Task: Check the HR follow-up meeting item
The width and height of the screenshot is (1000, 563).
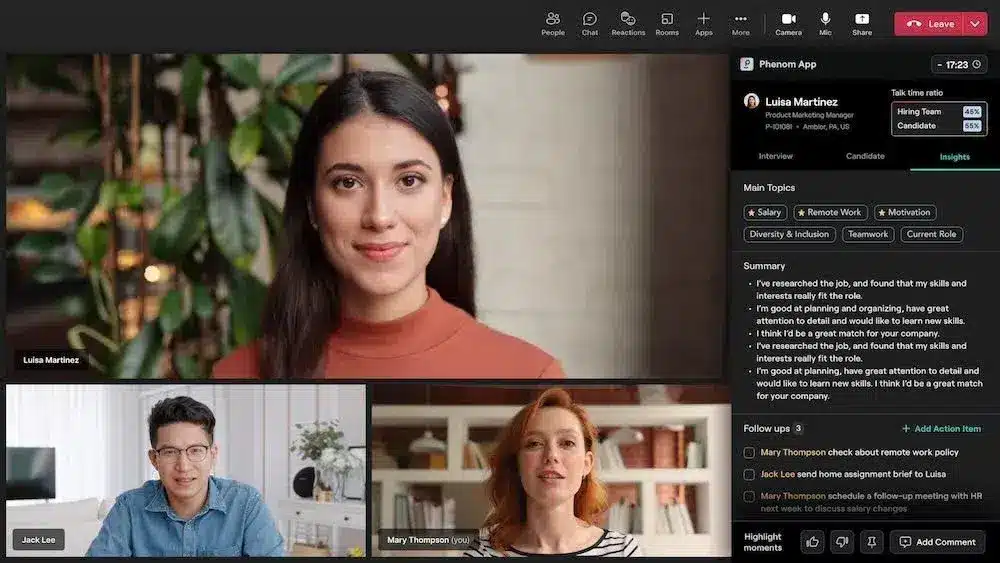Action: [x=749, y=496]
